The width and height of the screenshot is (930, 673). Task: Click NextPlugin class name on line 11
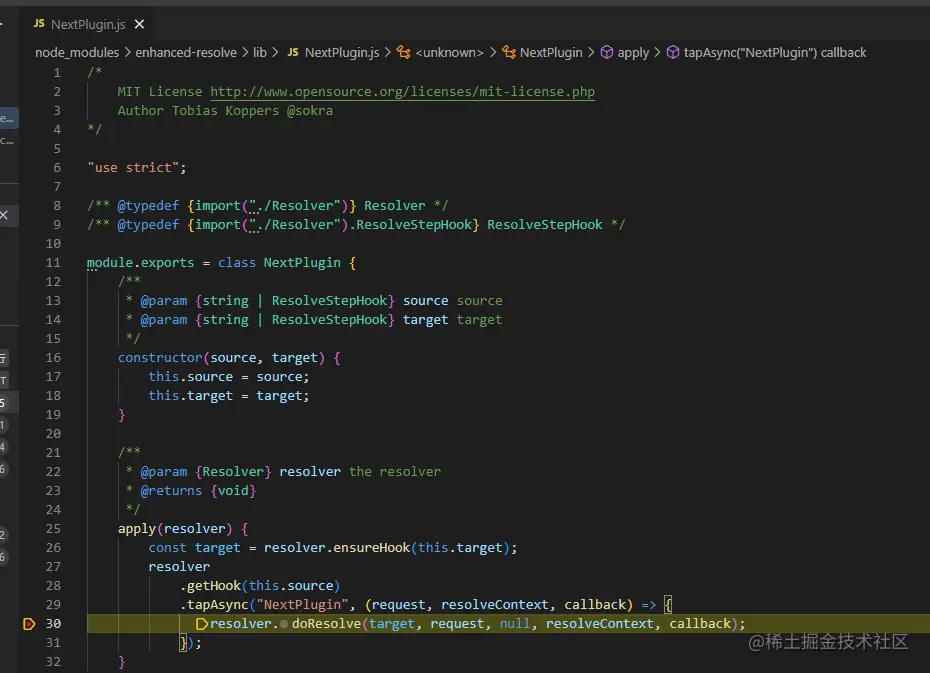302,263
